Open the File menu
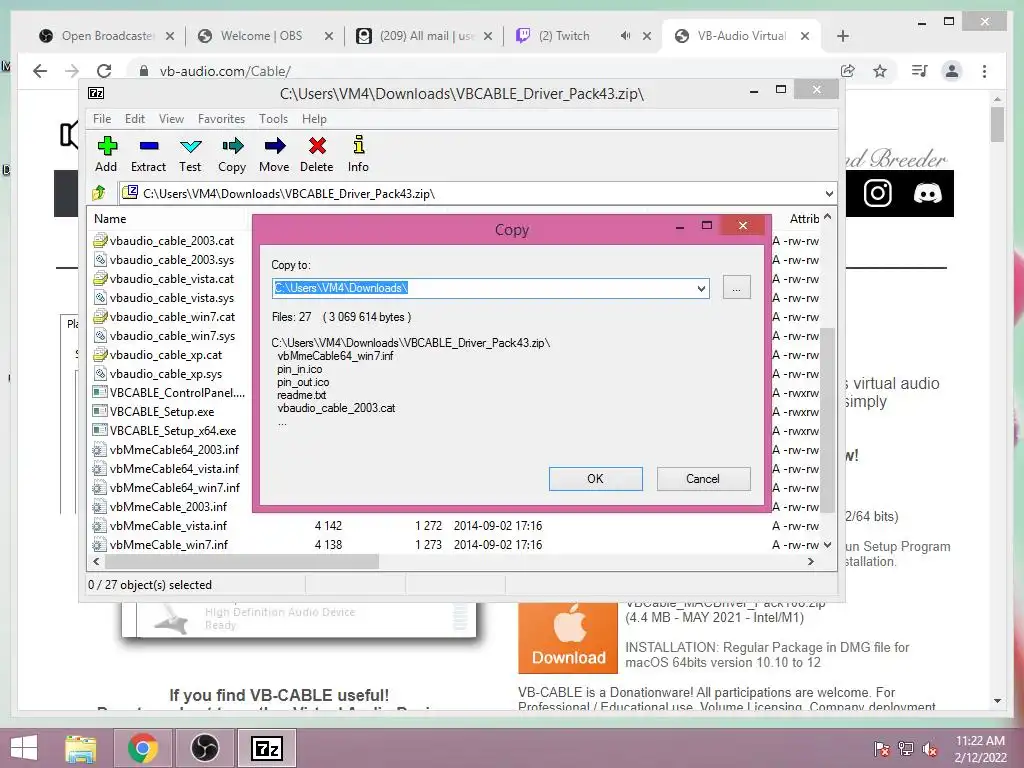 coord(102,119)
